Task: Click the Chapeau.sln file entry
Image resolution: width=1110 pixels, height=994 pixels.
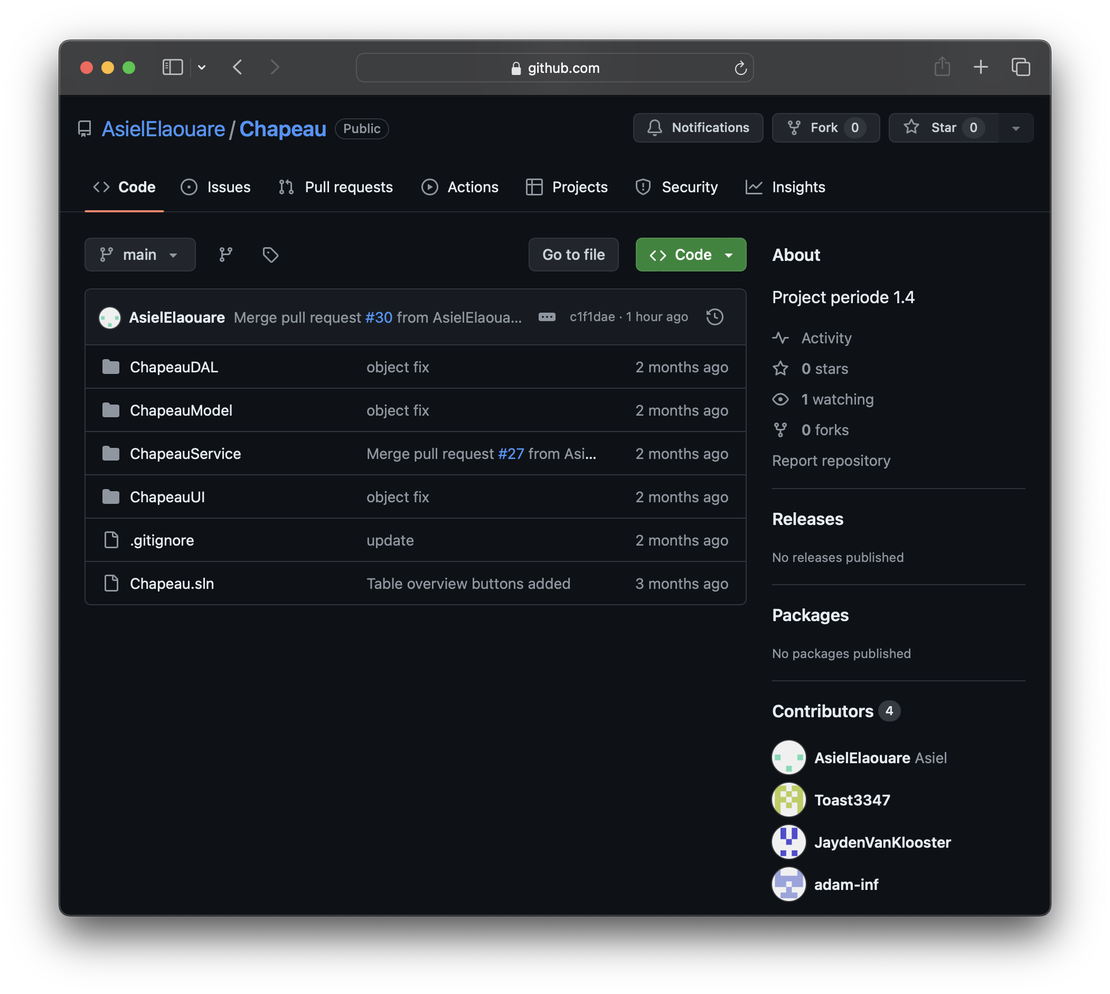Action: tap(171, 583)
